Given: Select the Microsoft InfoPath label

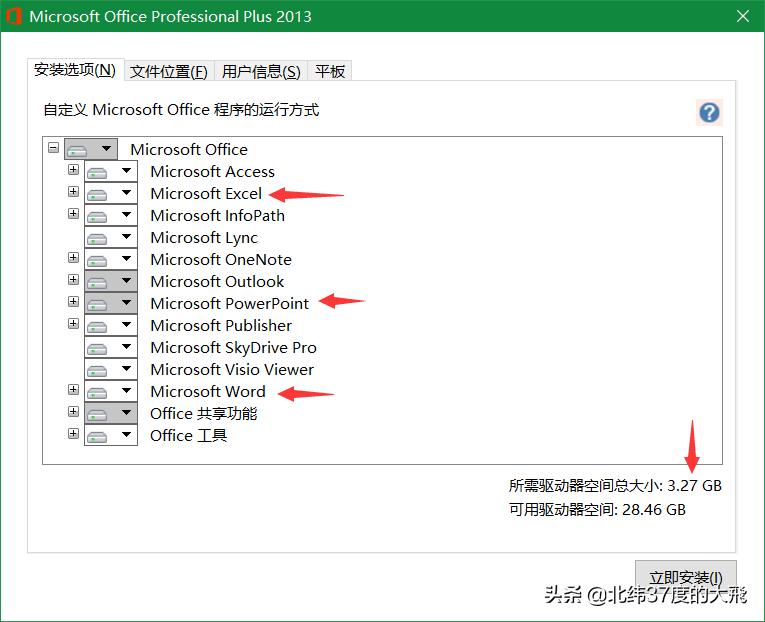Looking at the screenshot, I should [218, 215].
